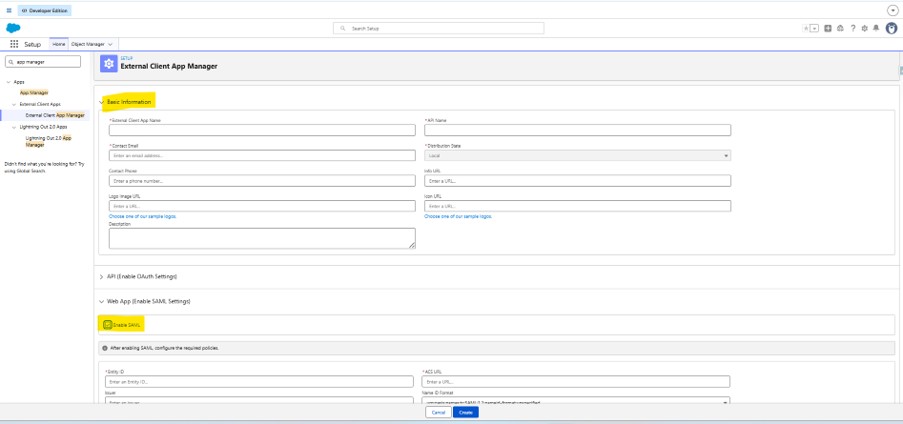This screenshot has height=424, width=903.
Task: Click the SETUP breadcrumb link
Action: (x=126, y=58)
